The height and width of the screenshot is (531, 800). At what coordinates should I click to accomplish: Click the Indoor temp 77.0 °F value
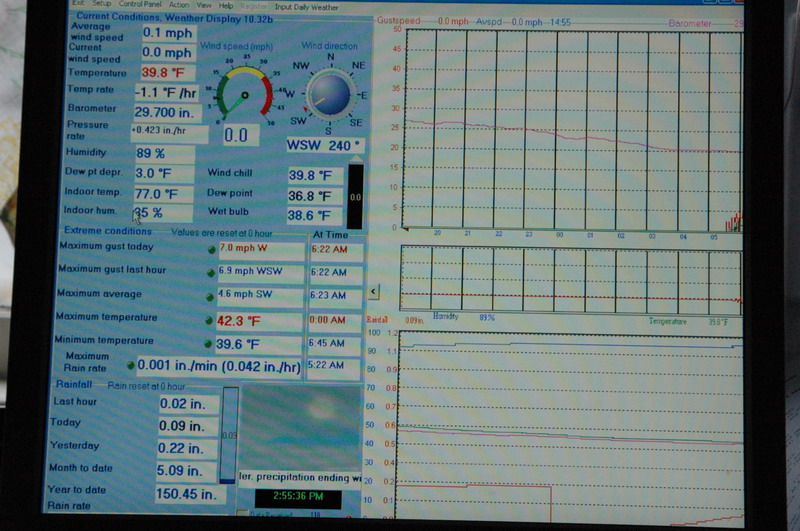tap(163, 194)
